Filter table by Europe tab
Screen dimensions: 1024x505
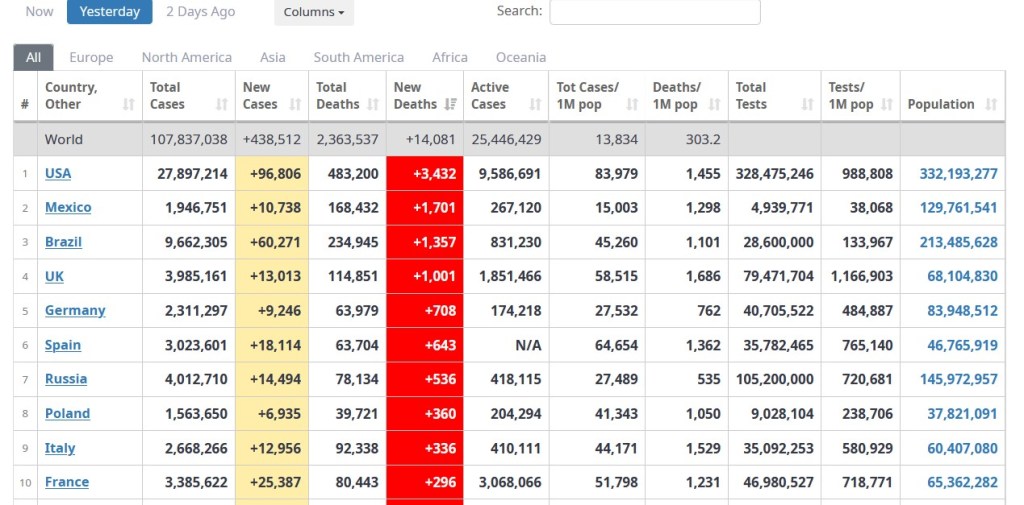point(91,57)
